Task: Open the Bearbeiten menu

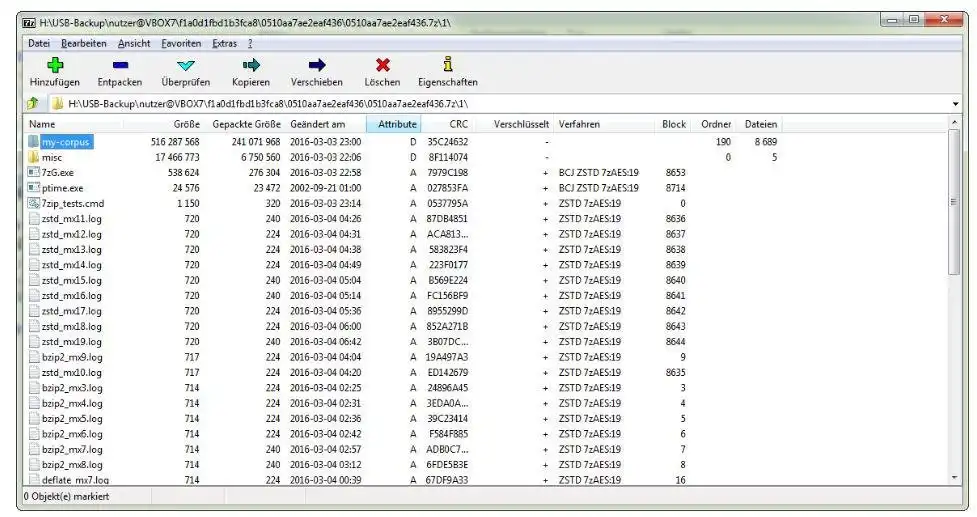Action: click(83, 44)
